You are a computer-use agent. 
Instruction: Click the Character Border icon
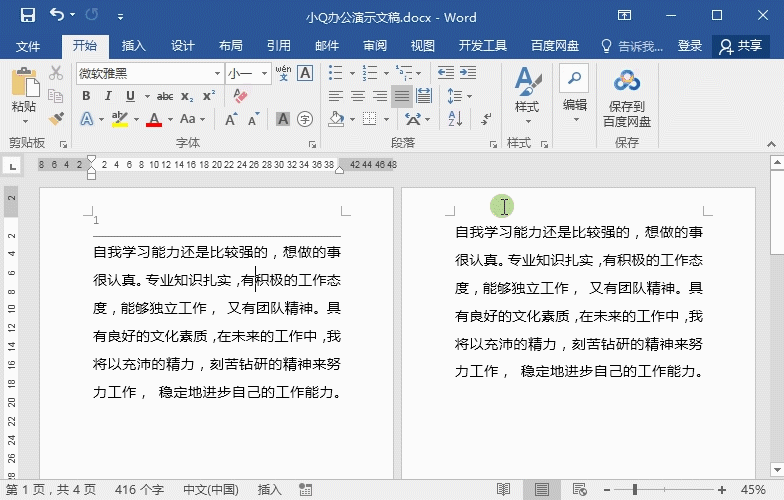point(305,73)
